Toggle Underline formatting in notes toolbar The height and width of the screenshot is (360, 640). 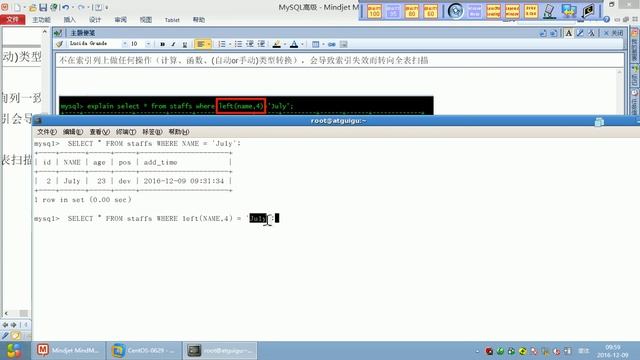(x=184, y=44)
